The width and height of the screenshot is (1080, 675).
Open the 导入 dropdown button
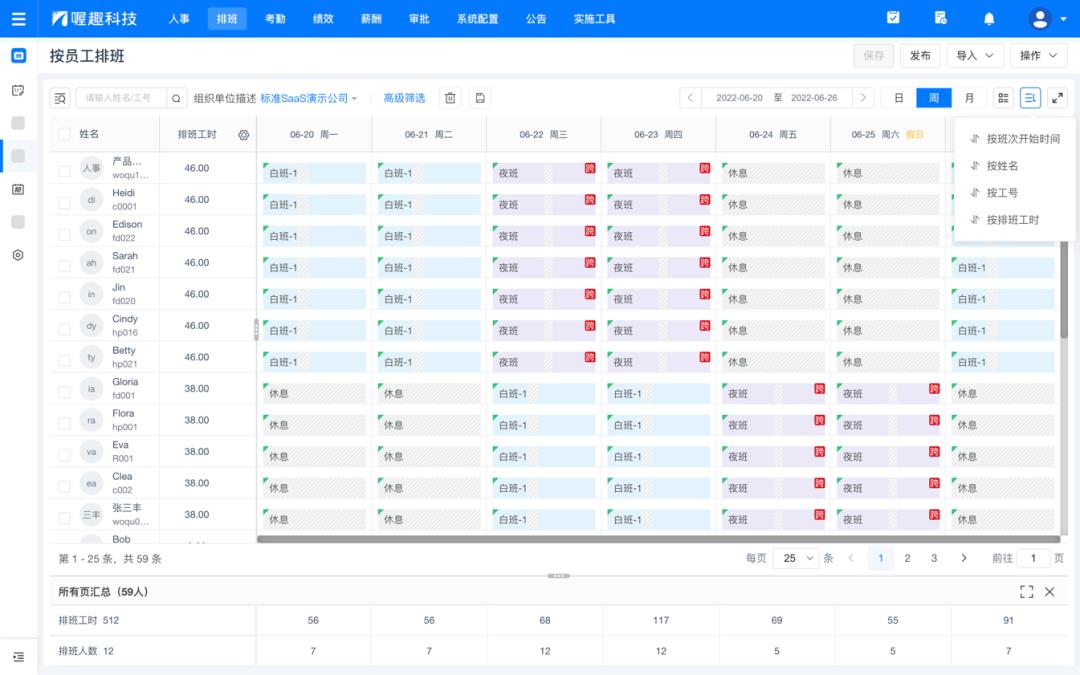(x=975, y=56)
